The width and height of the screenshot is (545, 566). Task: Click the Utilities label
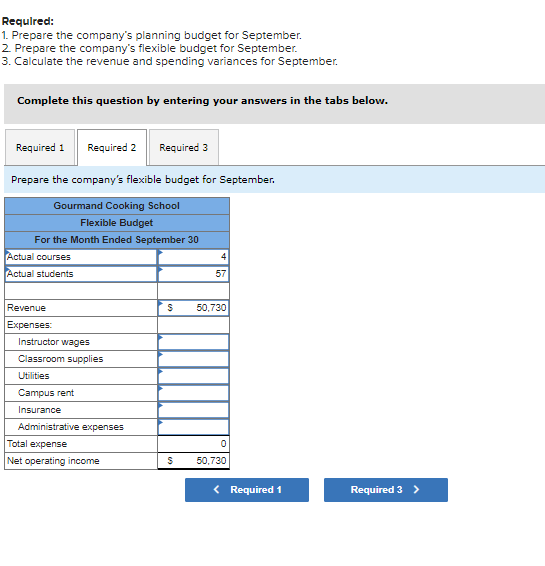coord(34,376)
